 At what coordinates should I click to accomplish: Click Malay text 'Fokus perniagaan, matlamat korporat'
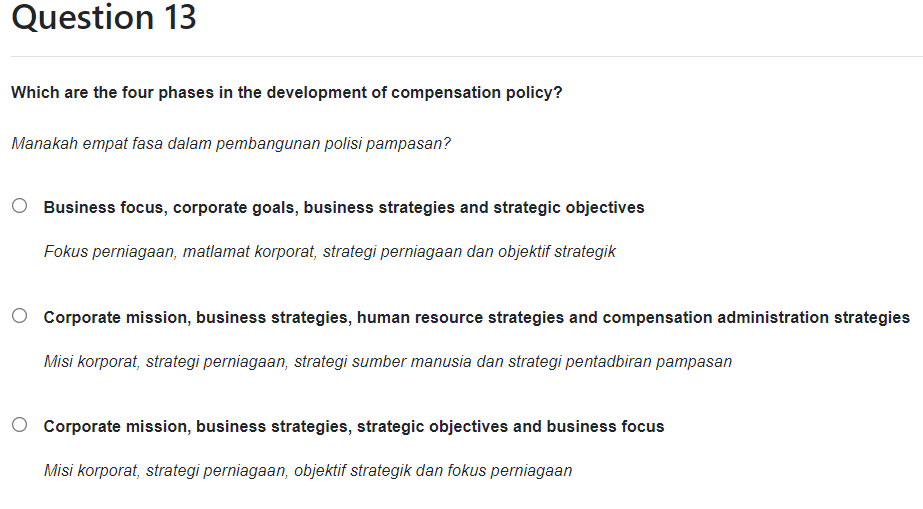pyautogui.click(x=330, y=252)
